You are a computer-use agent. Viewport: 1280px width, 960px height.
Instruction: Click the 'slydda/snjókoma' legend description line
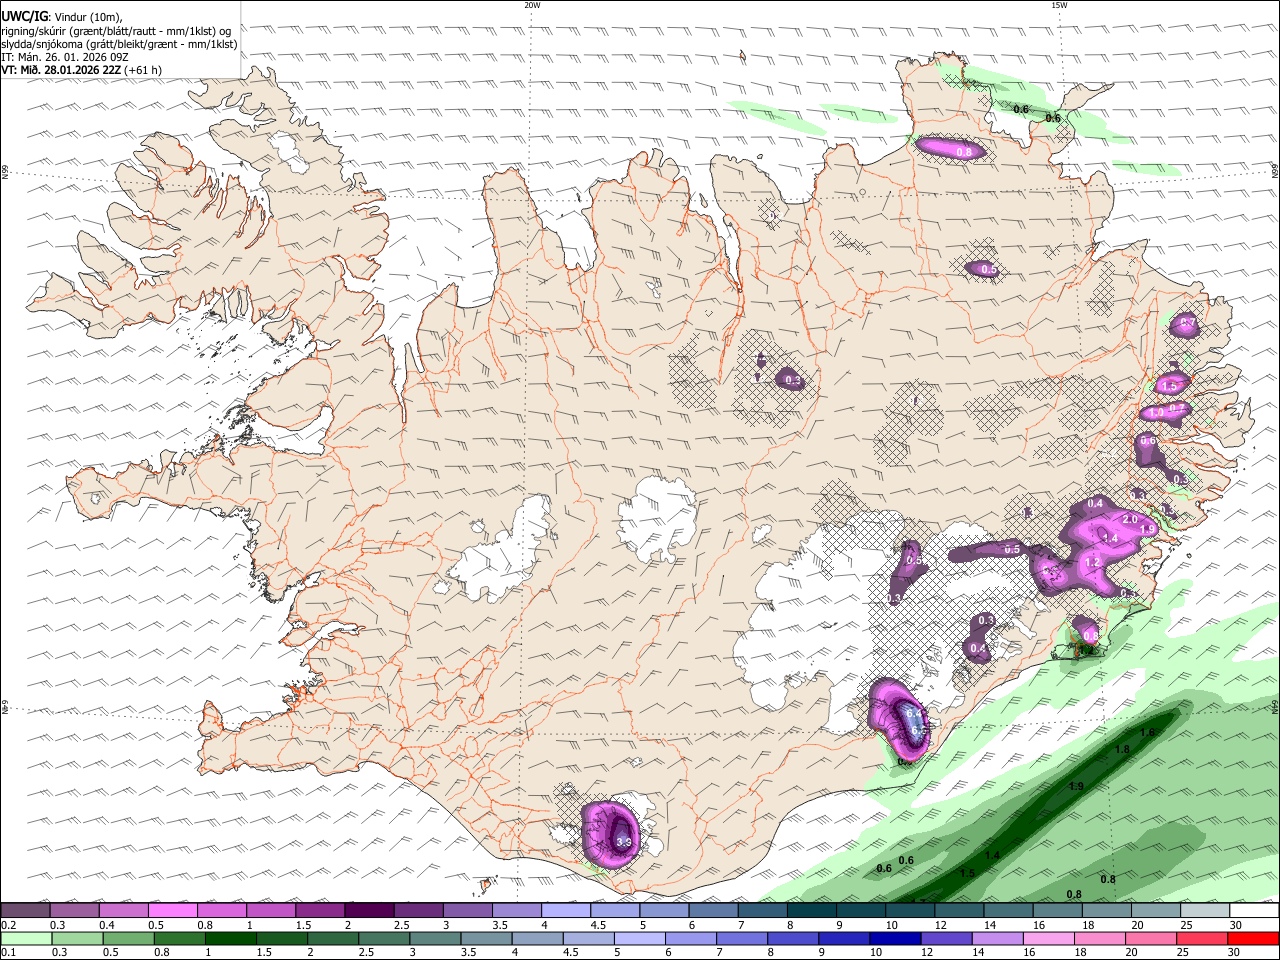pos(119,44)
